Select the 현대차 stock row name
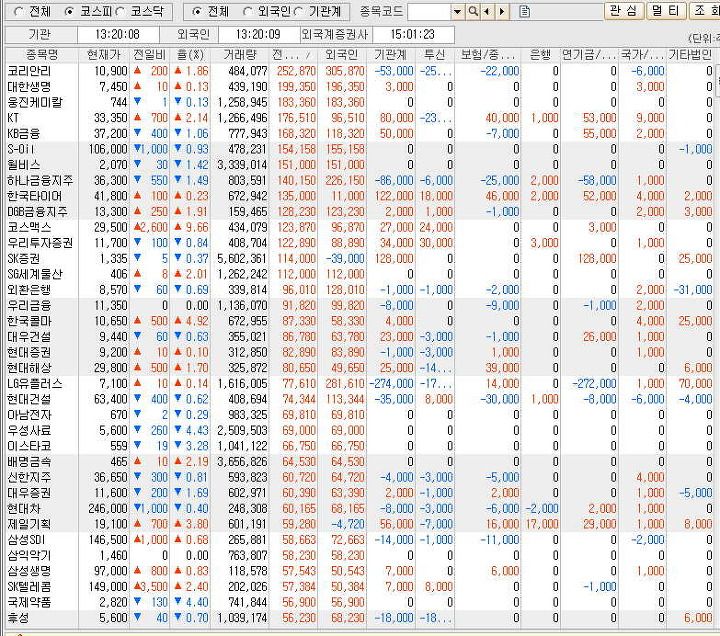Screen dimensions: 720x636 (24, 508)
